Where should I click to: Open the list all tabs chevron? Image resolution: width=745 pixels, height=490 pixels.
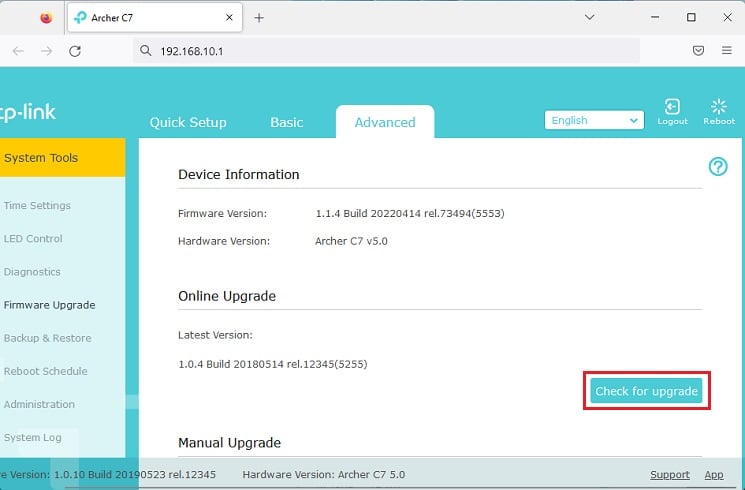tap(590, 18)
